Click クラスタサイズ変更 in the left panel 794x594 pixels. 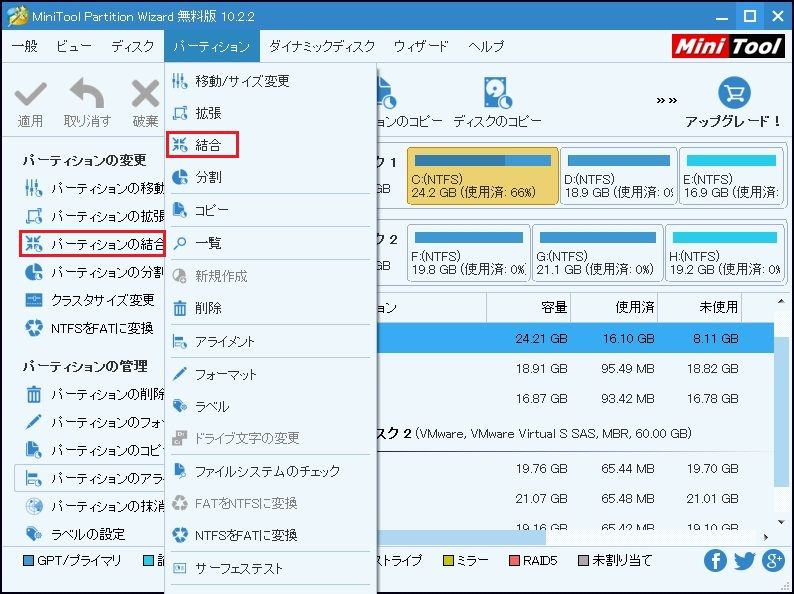(x=90, y=300)
